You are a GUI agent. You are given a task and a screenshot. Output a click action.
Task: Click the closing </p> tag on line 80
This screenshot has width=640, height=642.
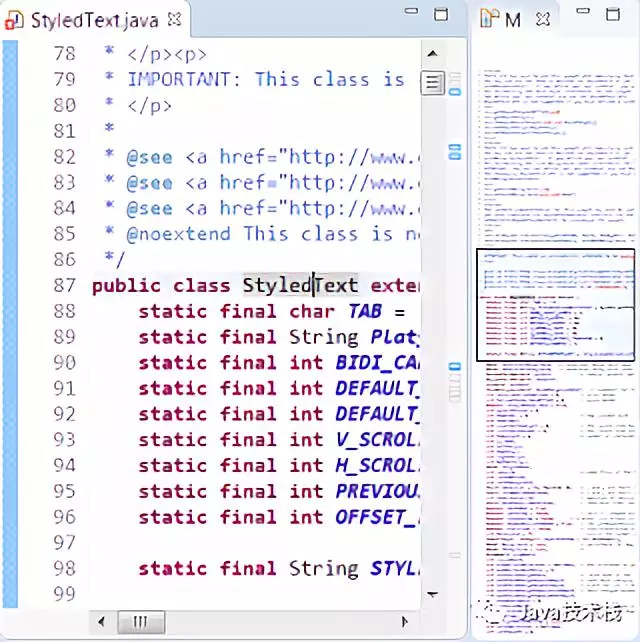coord(149,106)
